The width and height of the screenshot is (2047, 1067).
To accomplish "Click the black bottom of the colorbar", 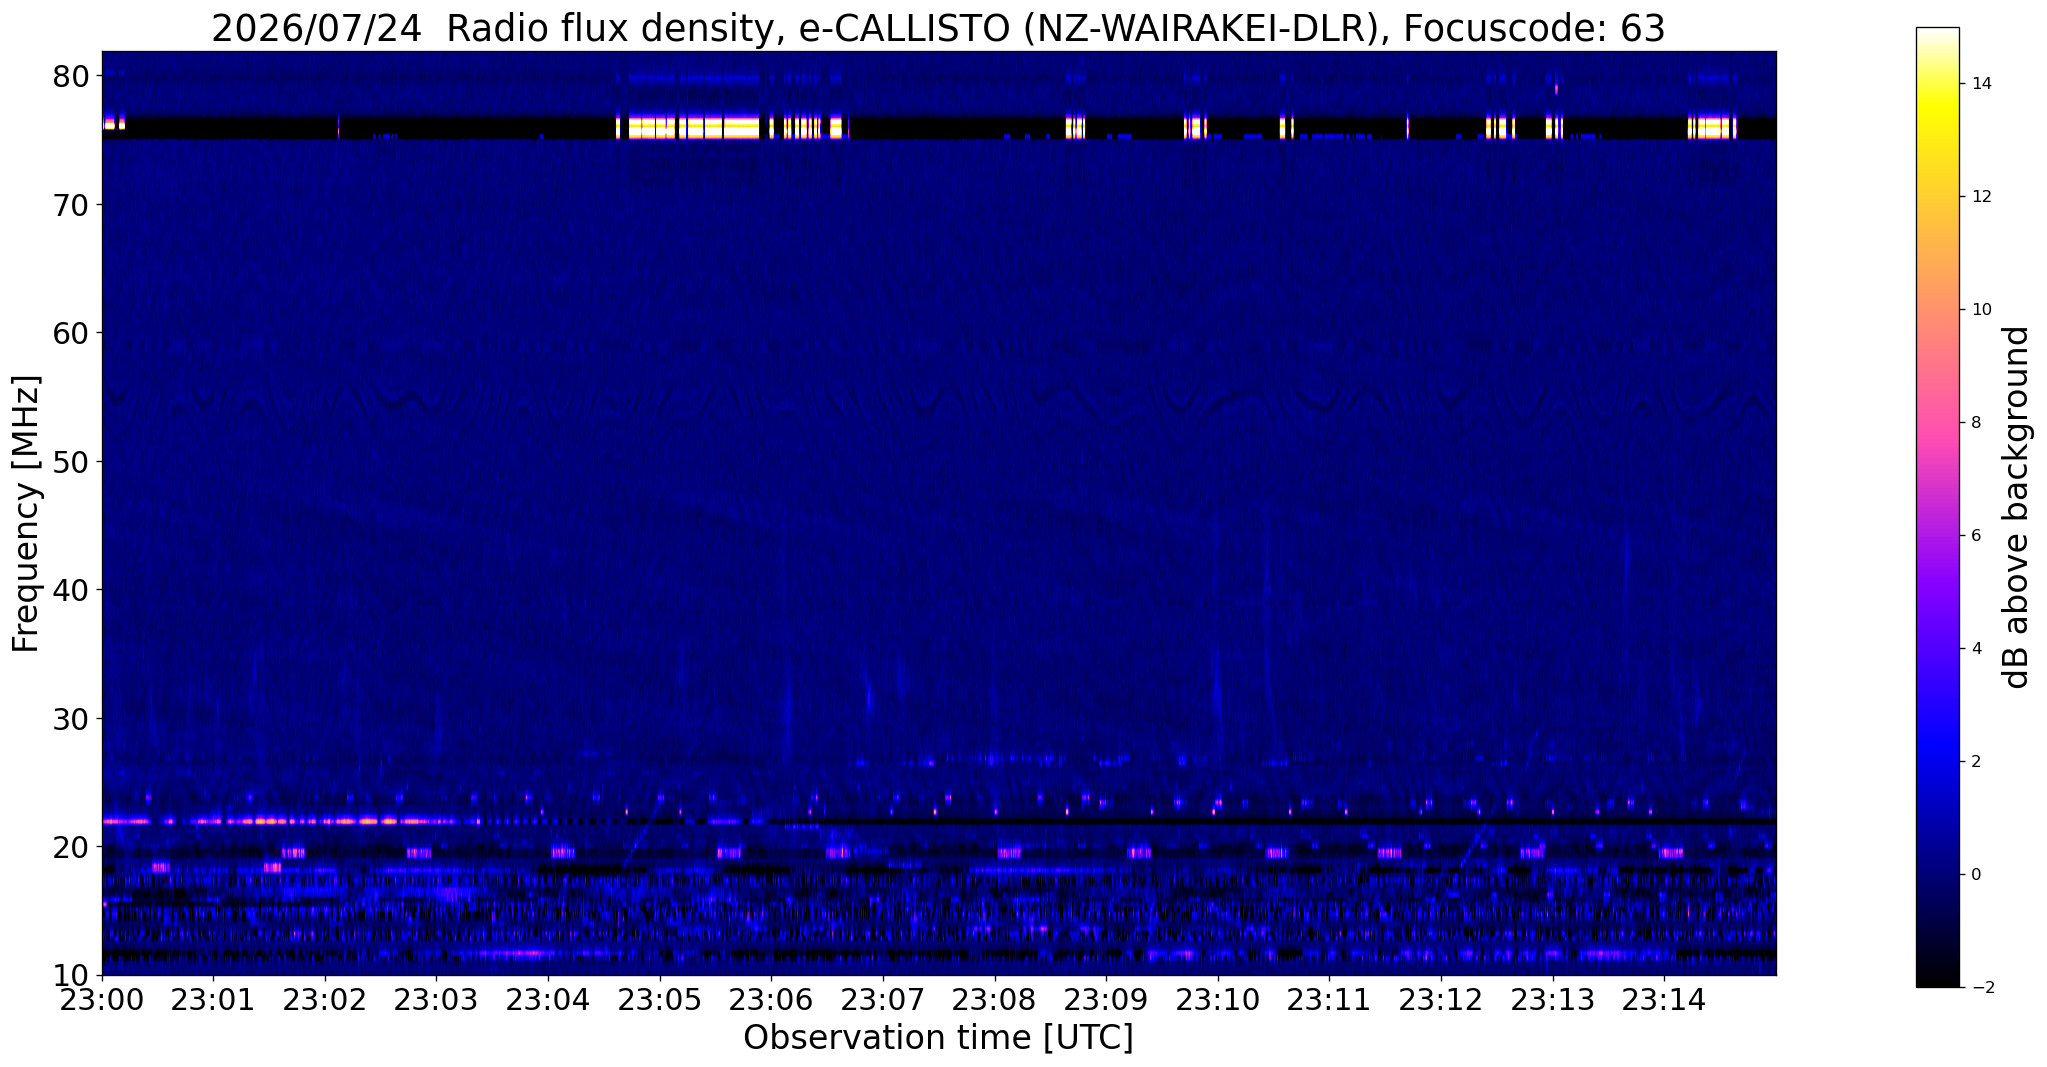I will tap(1937, 982).
